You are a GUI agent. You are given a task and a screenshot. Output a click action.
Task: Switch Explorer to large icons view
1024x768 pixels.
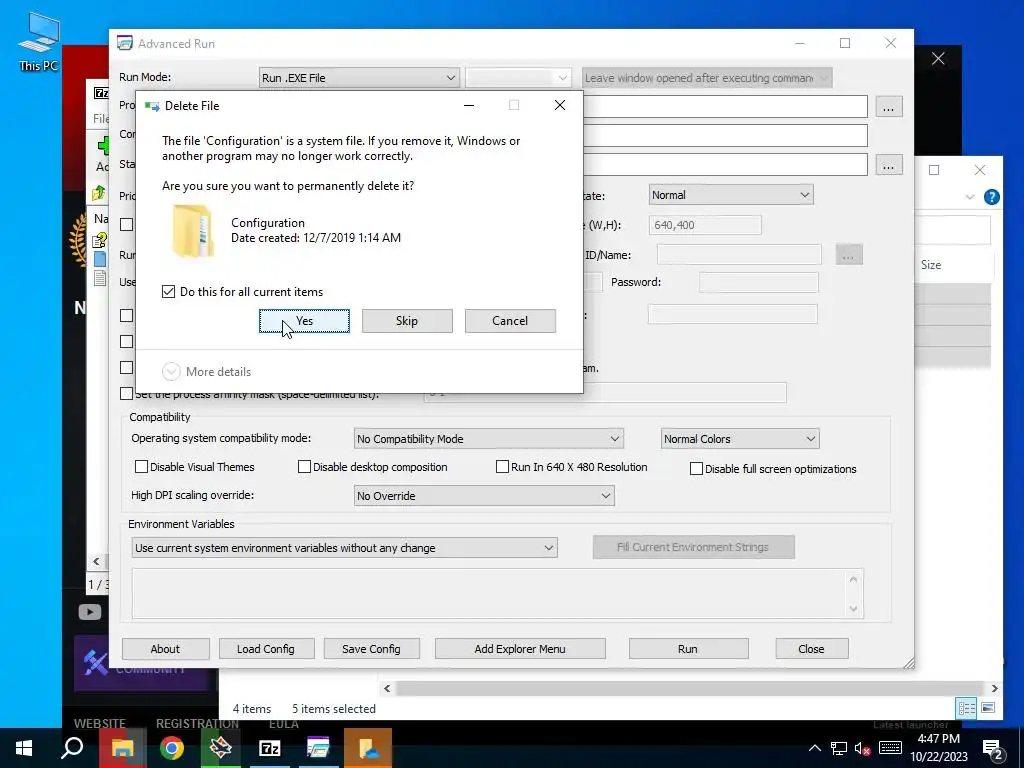click(988, 708)
